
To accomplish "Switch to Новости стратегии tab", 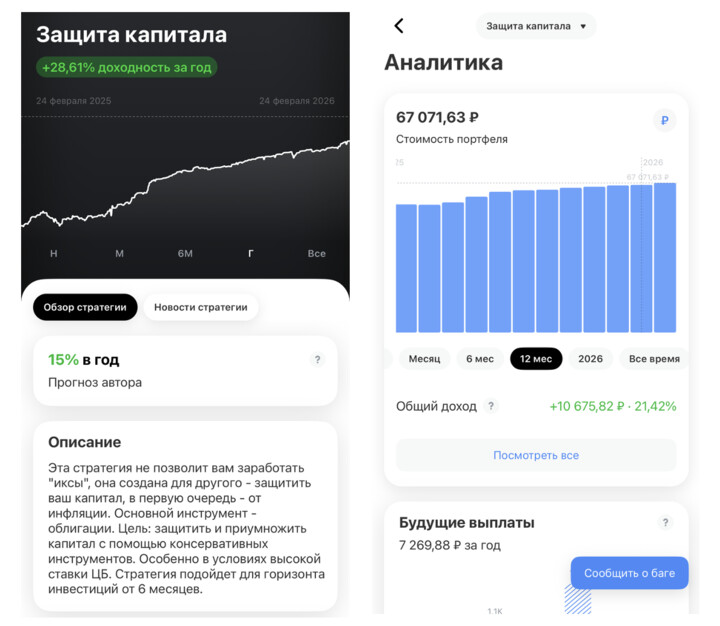I will tap(200, 307).
